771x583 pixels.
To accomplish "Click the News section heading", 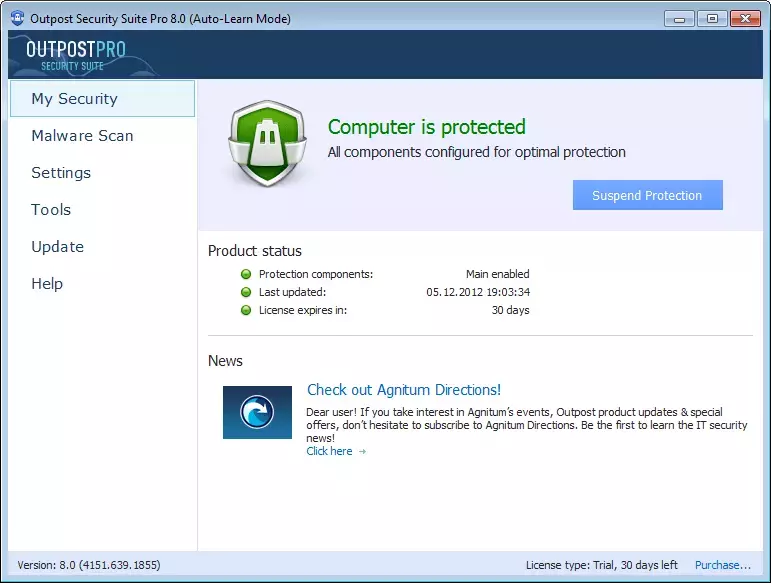I will [225, 361].
